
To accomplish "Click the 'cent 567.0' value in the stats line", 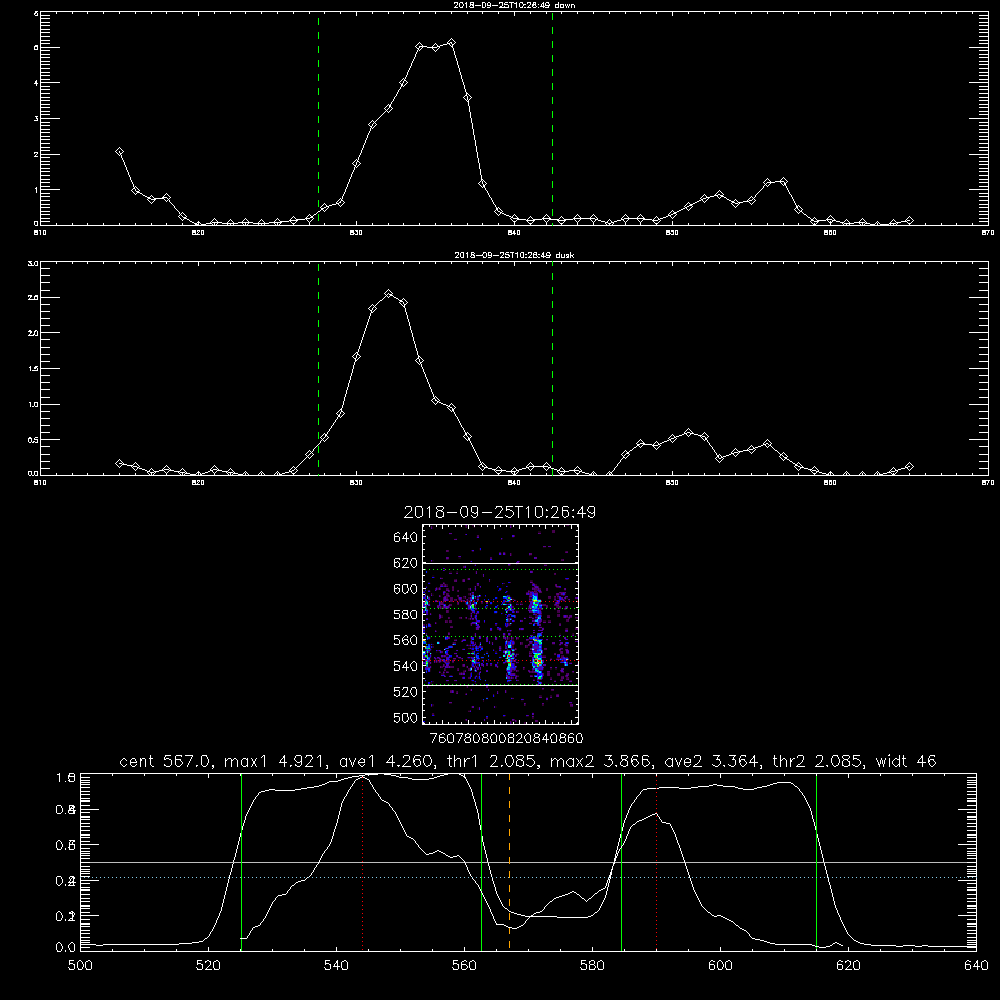I will point(165,761).
